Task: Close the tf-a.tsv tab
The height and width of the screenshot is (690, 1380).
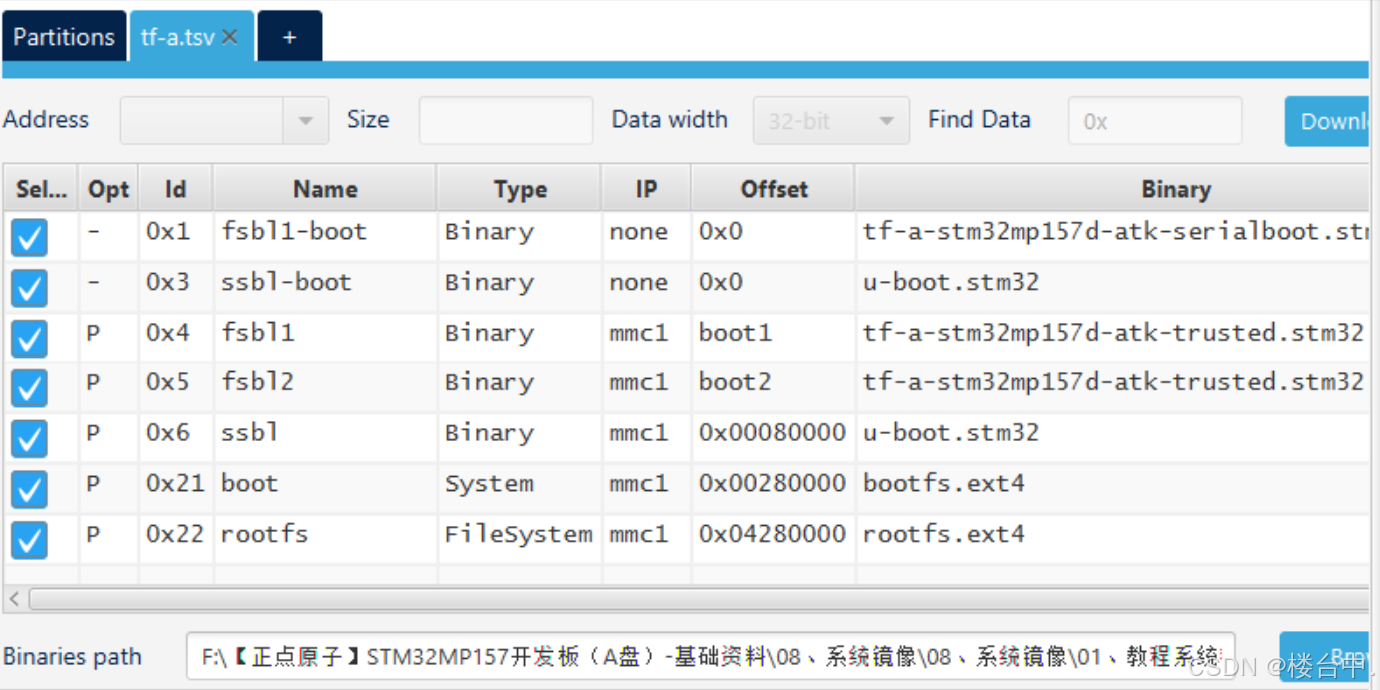Action: (230, 37)
